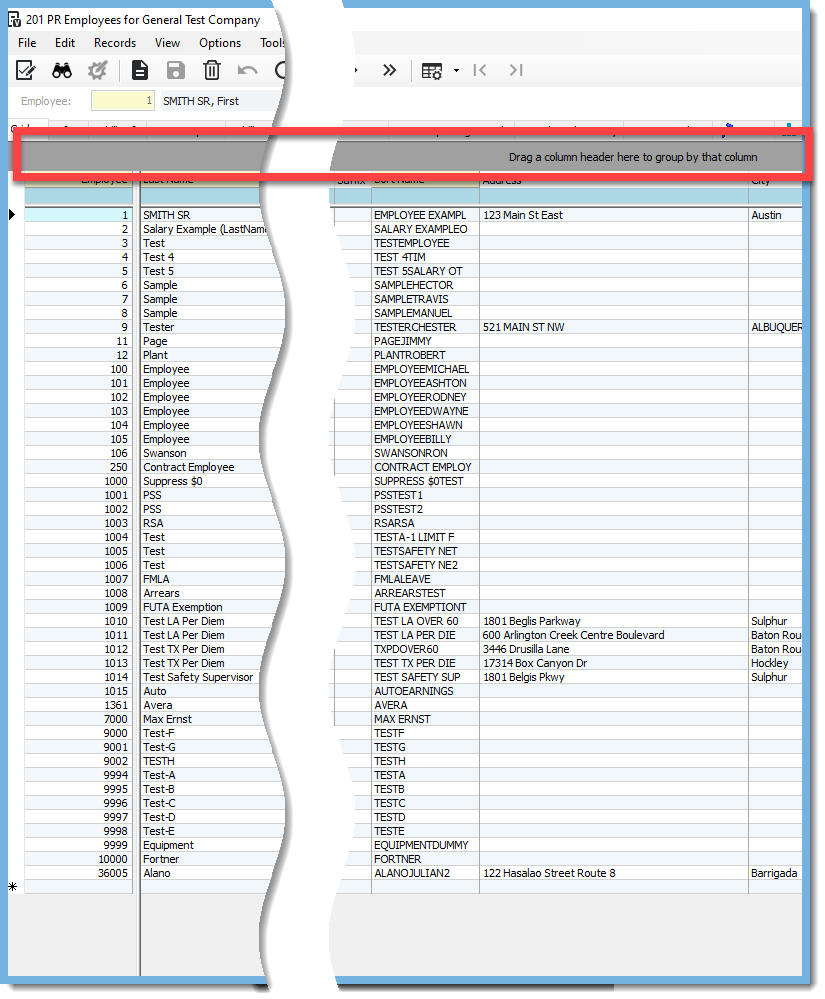Click the Swanson last name cell
The width and height of the screenshot is (825, 999).
[201, 453]
